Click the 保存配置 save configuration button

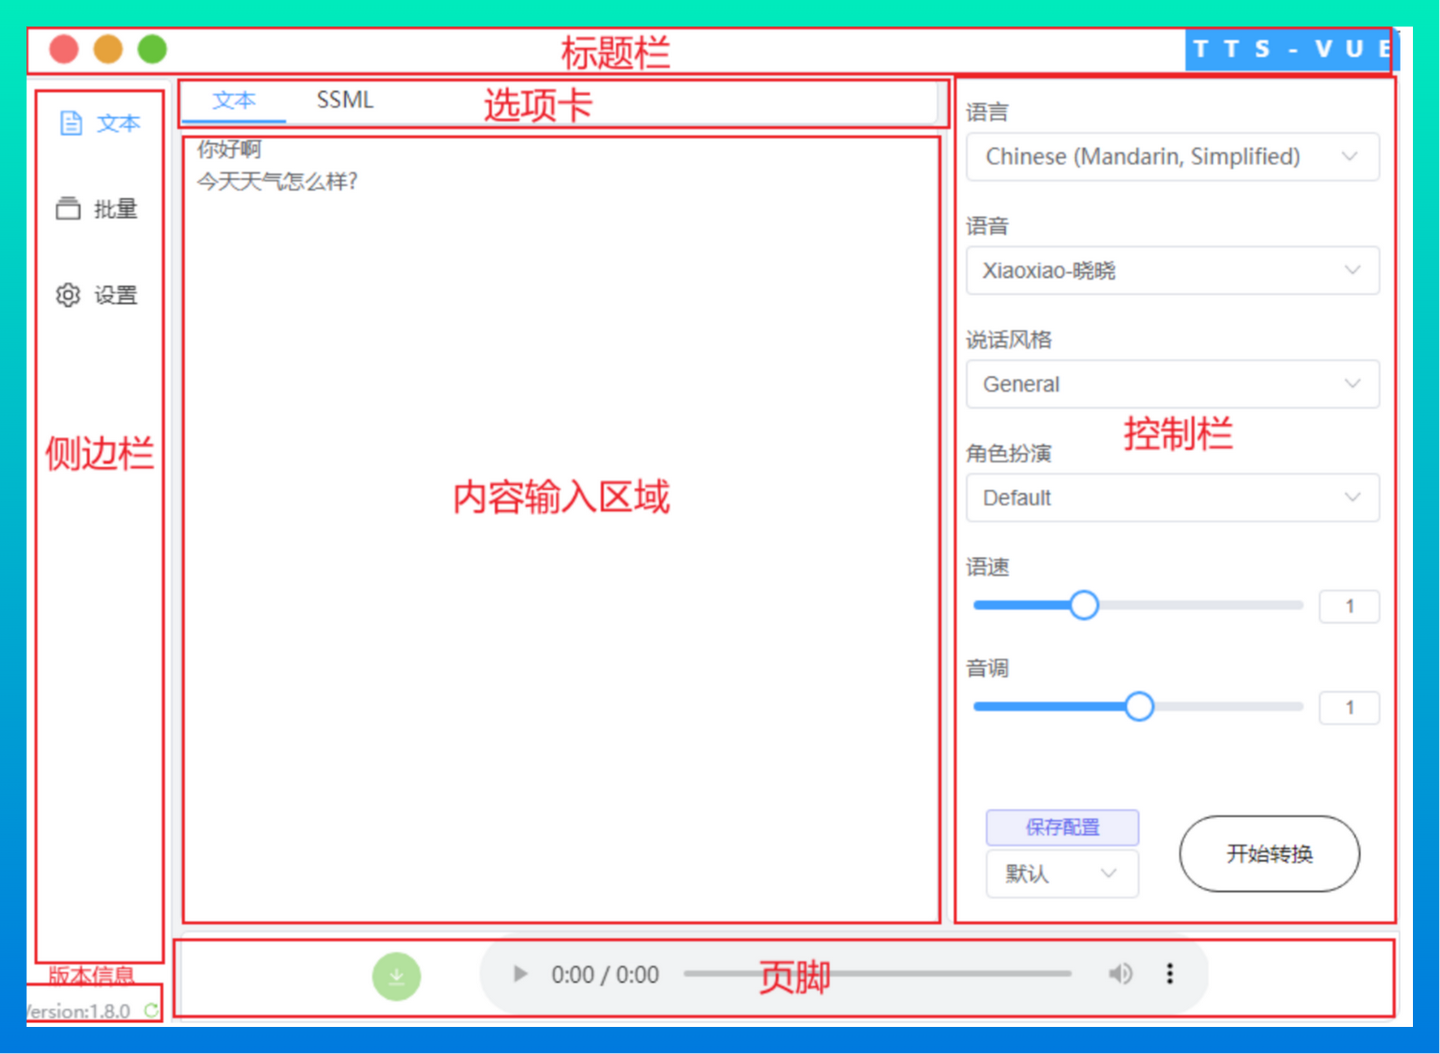coord(1062,827)
